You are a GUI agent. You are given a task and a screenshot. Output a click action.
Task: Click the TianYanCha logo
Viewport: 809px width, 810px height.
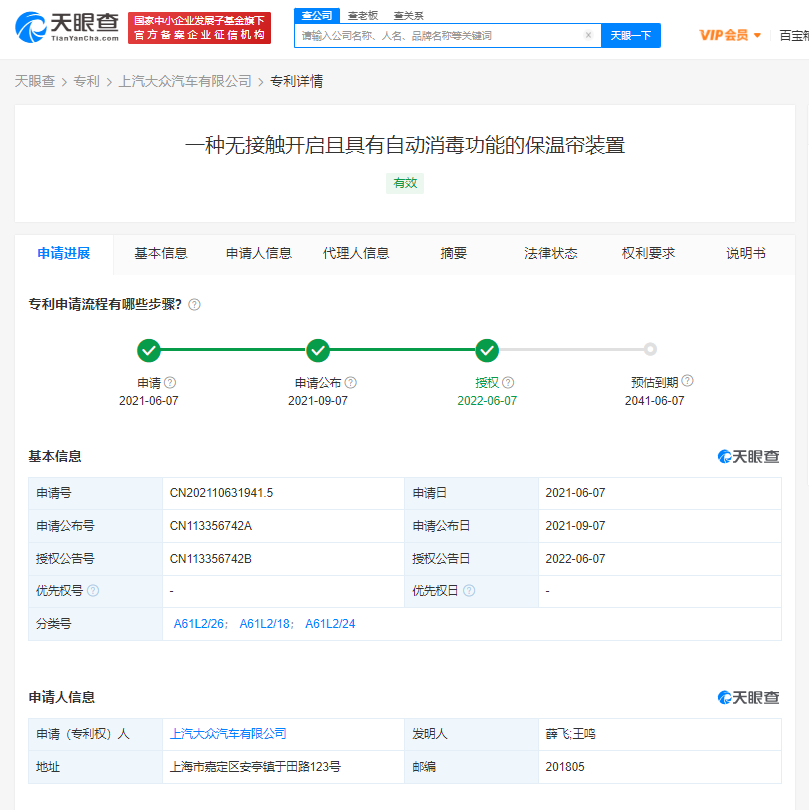coord(67,27)
